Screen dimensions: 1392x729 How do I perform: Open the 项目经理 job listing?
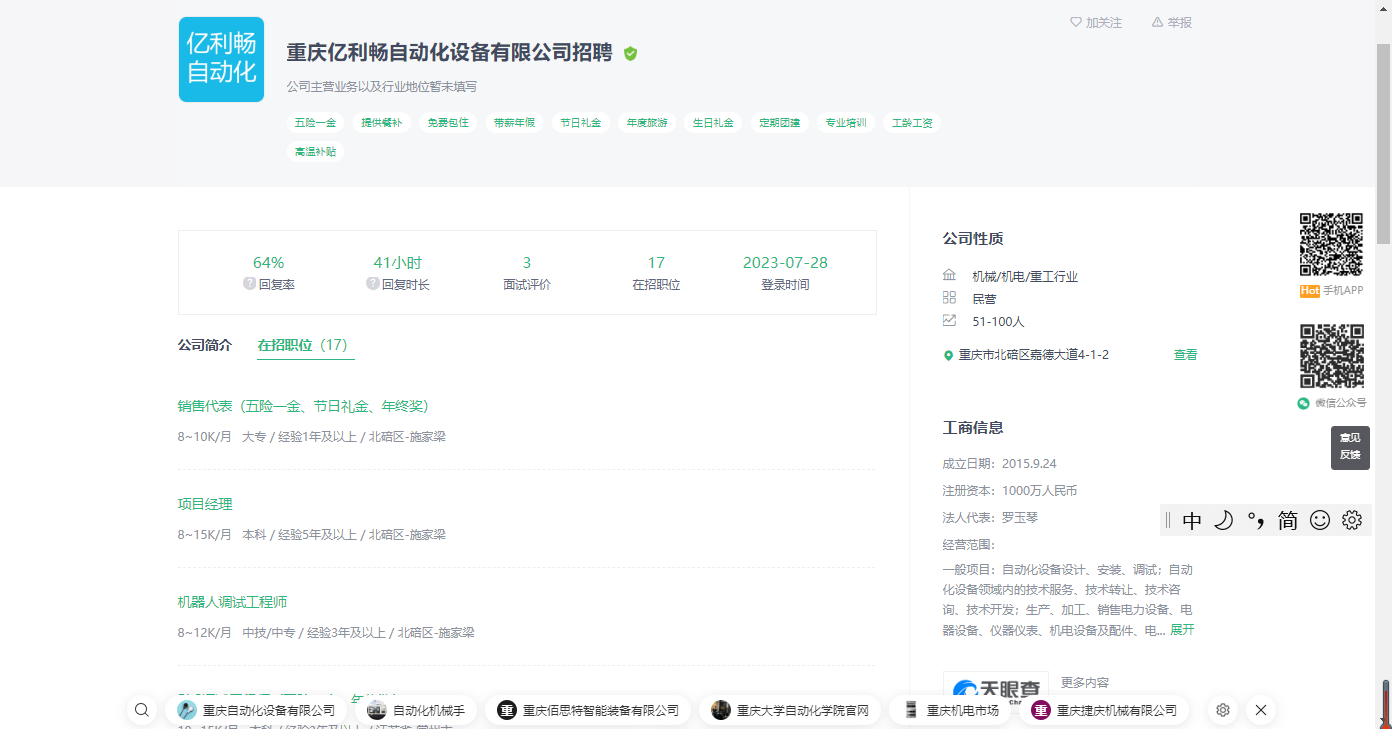click(205, 504)
